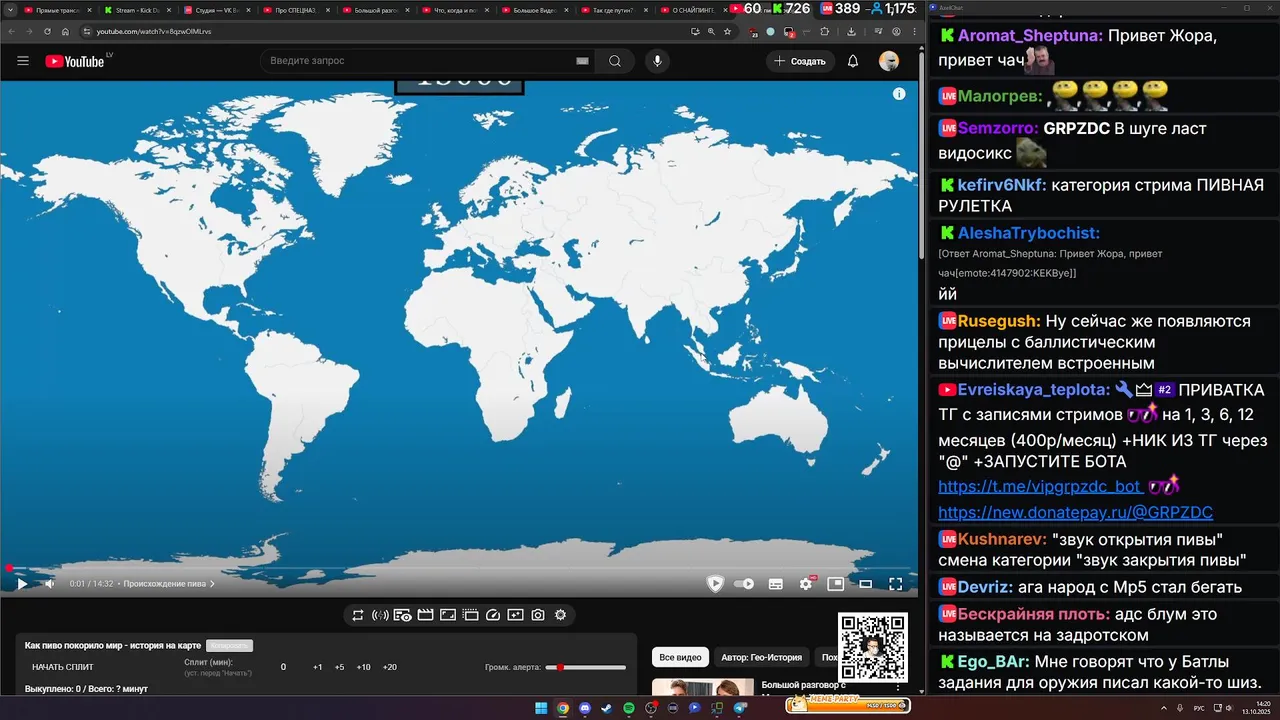1280x720 pixels.
Task: Open the new.donatepay.ru/@GRPZDC chat link
Action: coord(1075,512)
